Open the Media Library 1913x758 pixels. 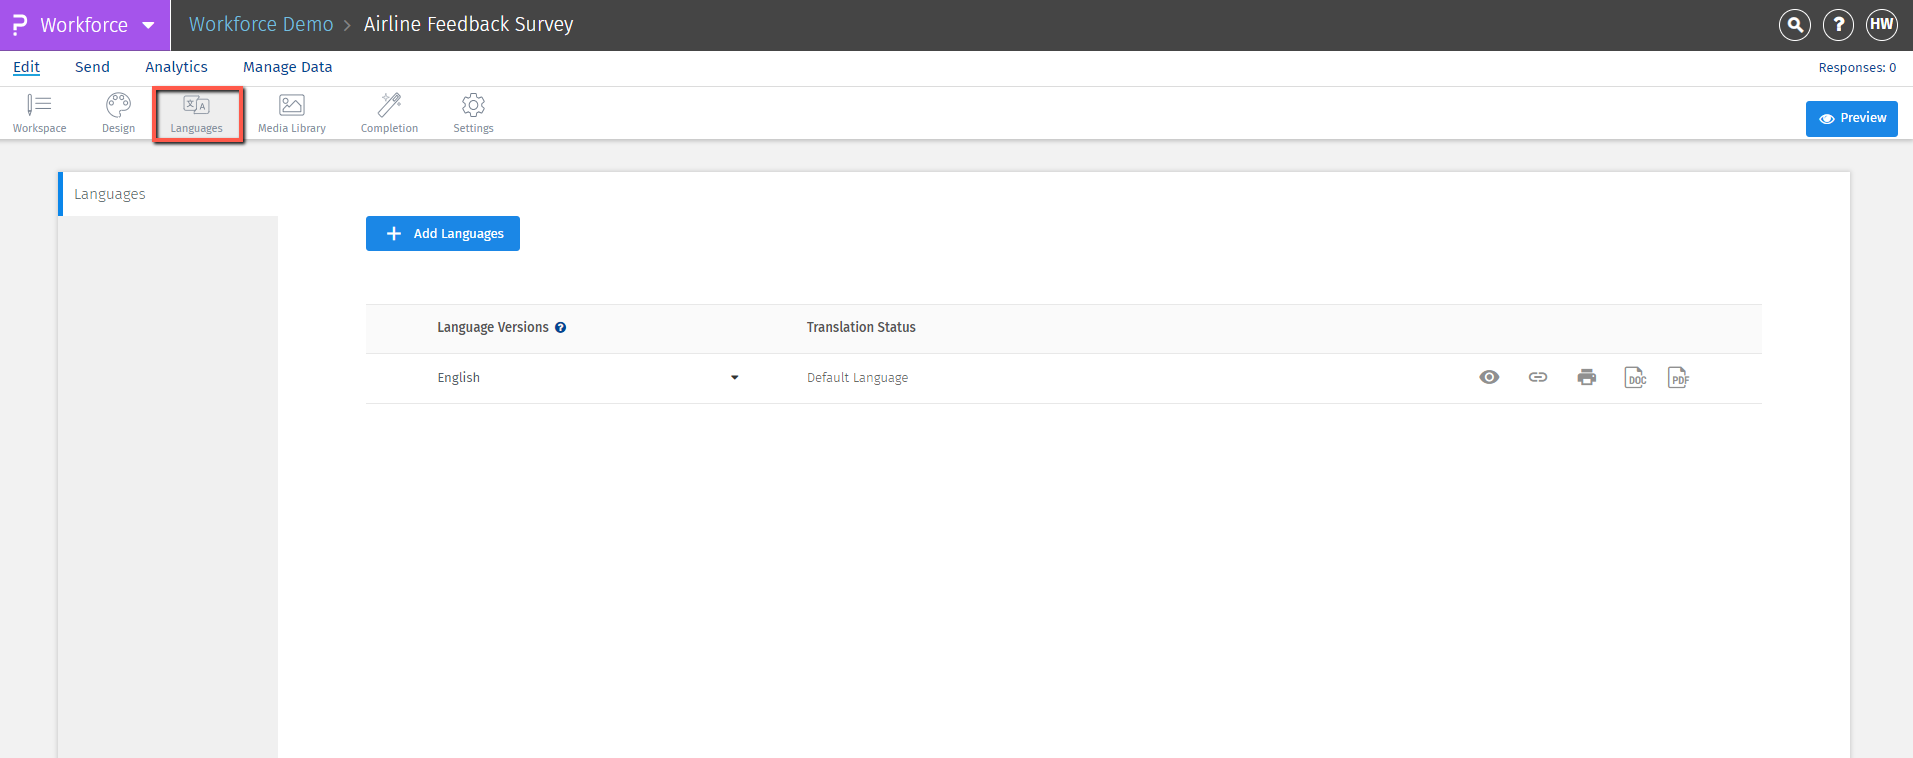(292, 114)
